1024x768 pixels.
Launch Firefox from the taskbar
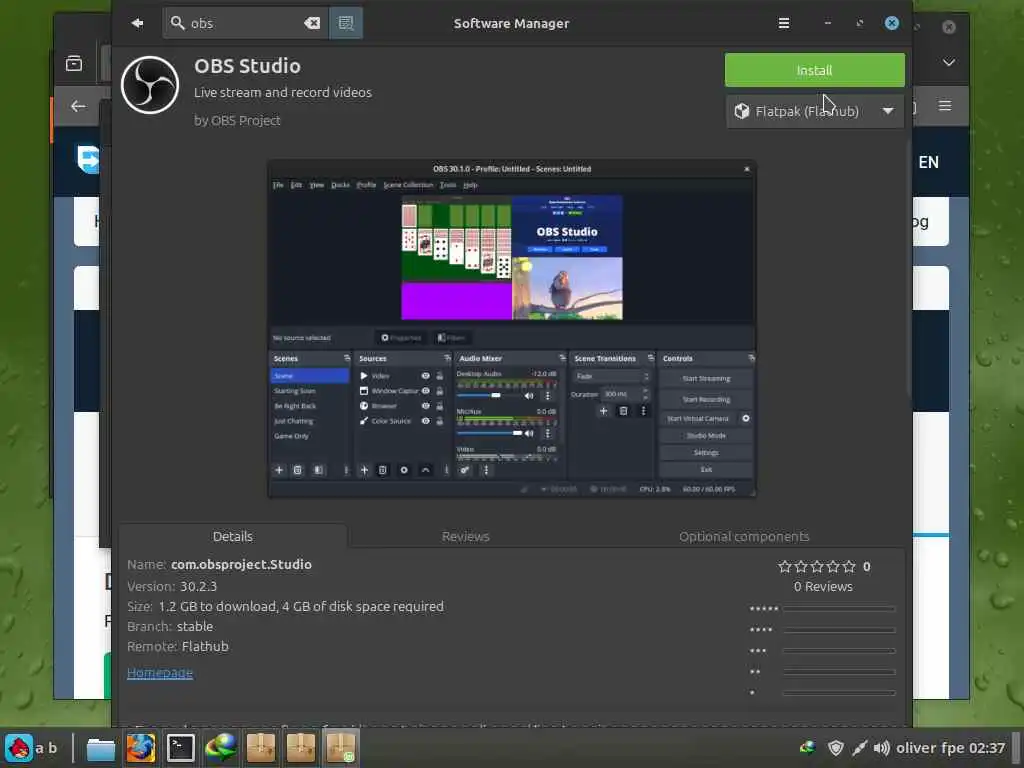[140, 748]
